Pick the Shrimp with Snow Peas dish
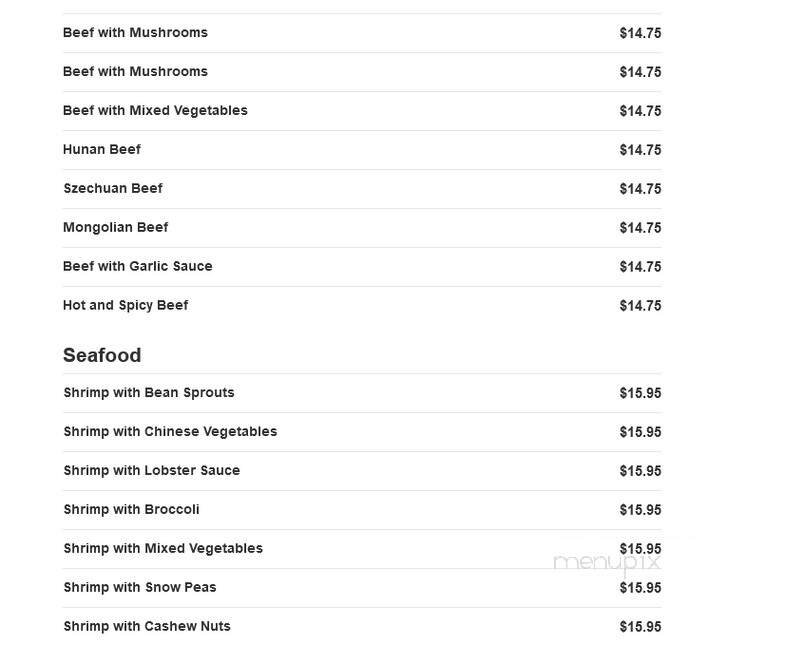This screenshot has width=786, height=645. point(140,588)
